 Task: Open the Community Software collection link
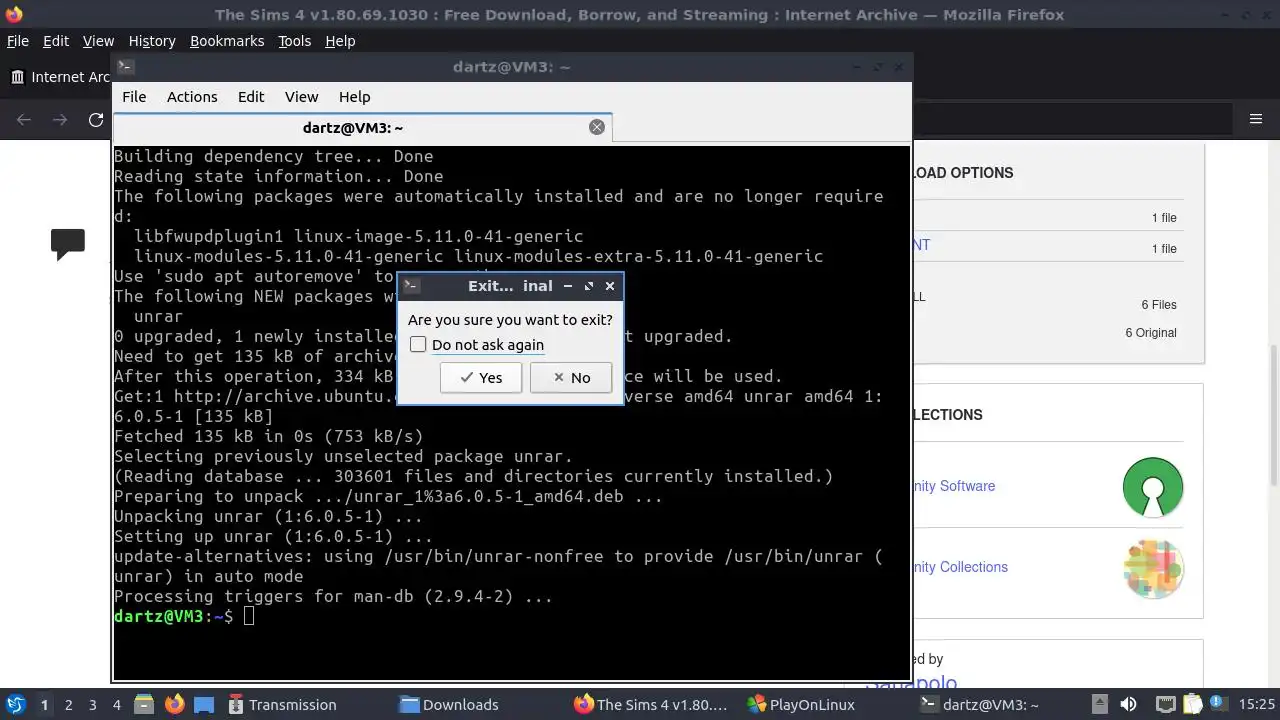pos(953,486)
